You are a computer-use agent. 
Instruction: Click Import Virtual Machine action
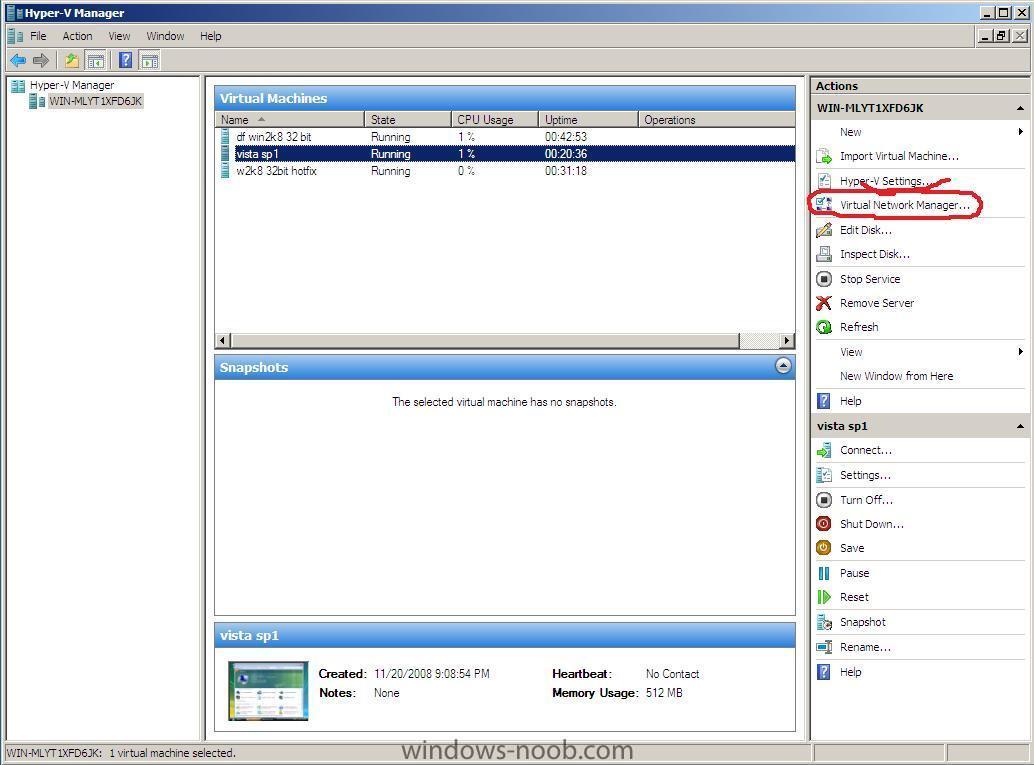click(899, 156)
